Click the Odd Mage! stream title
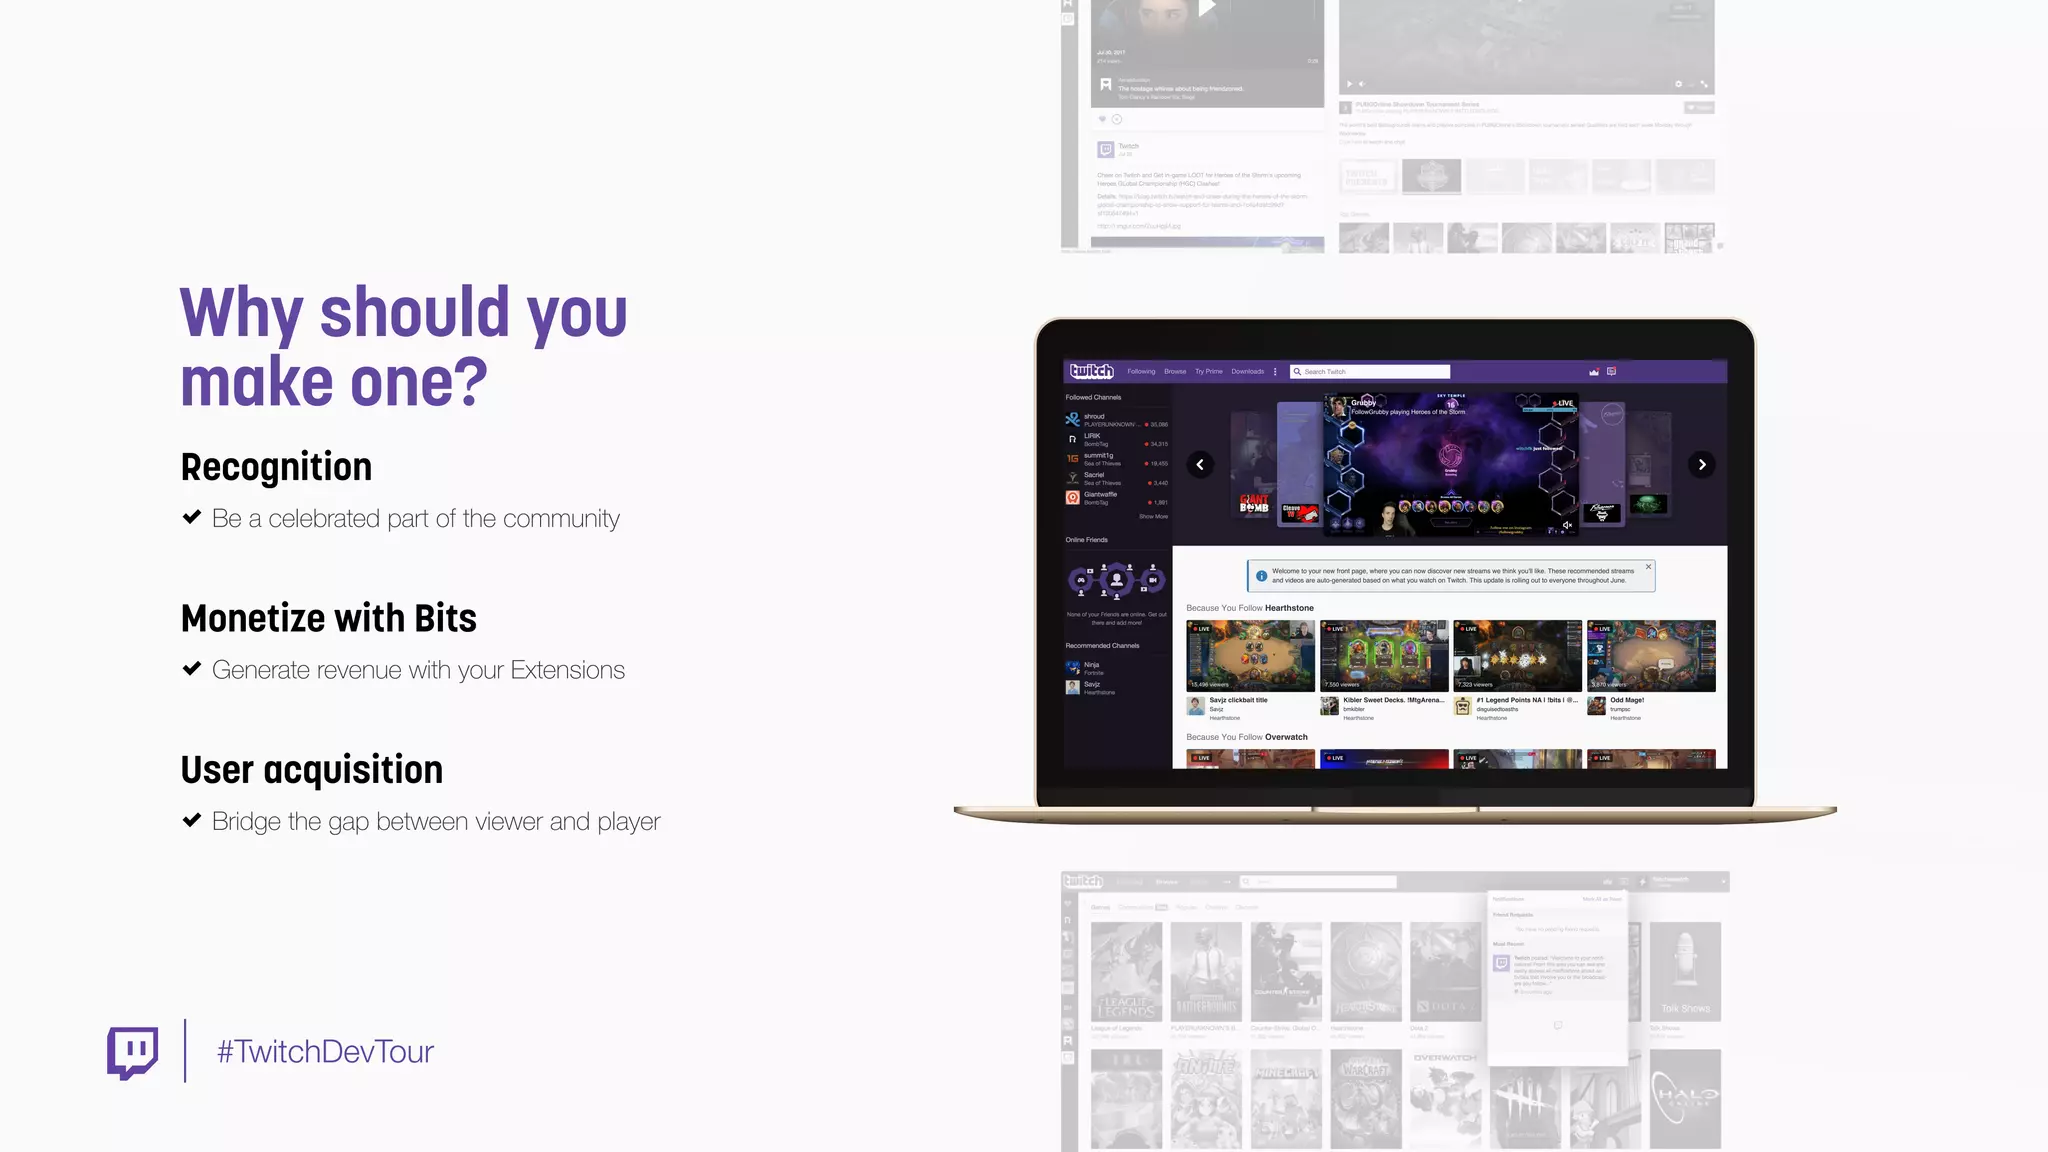Image resolution: width=2048 pixels, height=1152 pixels. [x=1627, y=700]
